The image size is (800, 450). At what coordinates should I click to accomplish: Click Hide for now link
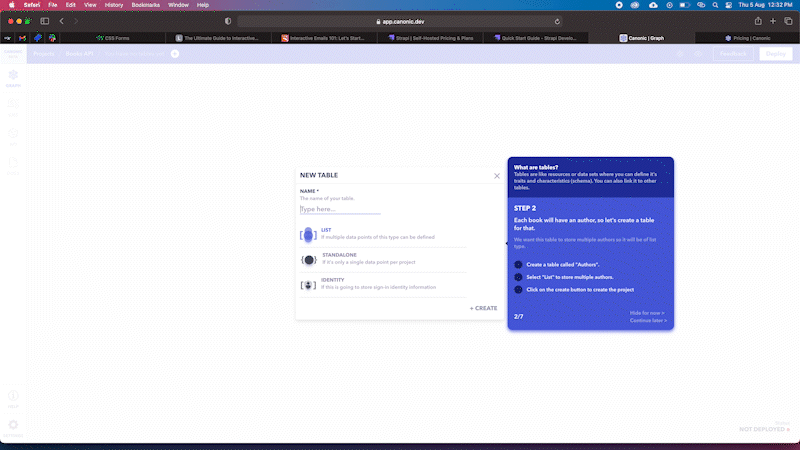point(647,313)
